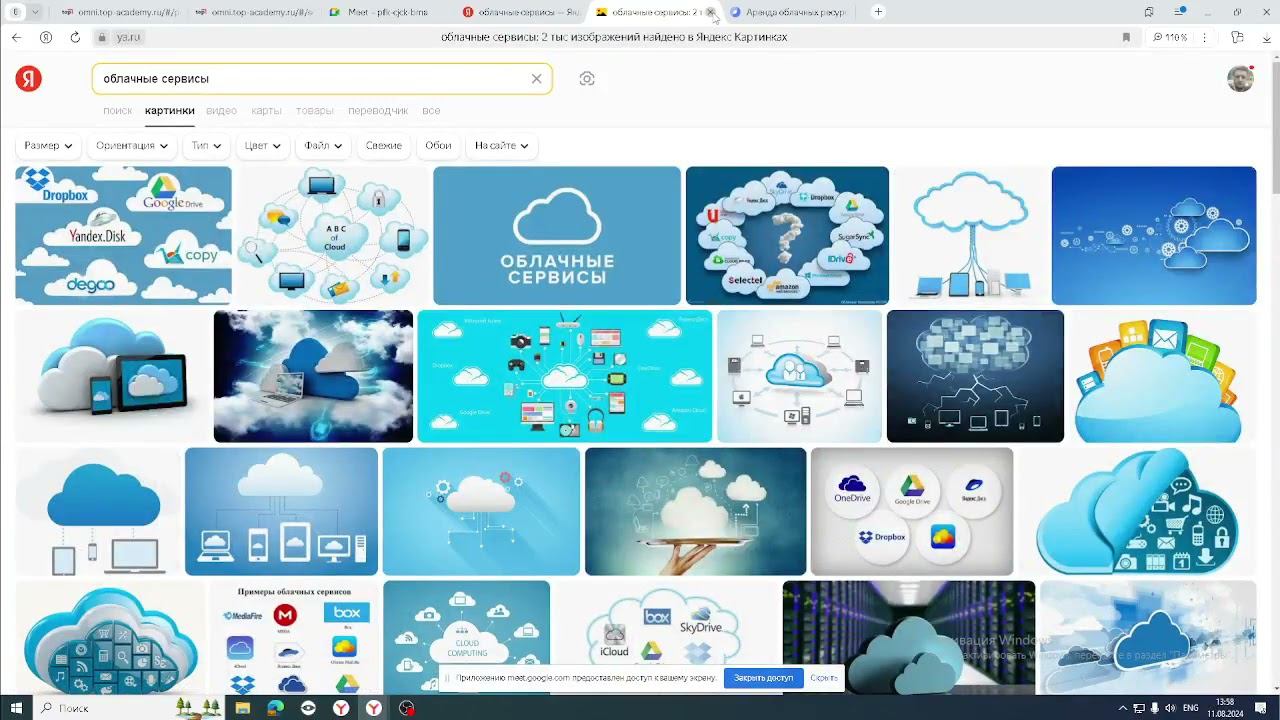
Task: Open the recording app icon on taskbar
Action: point(406,708)
